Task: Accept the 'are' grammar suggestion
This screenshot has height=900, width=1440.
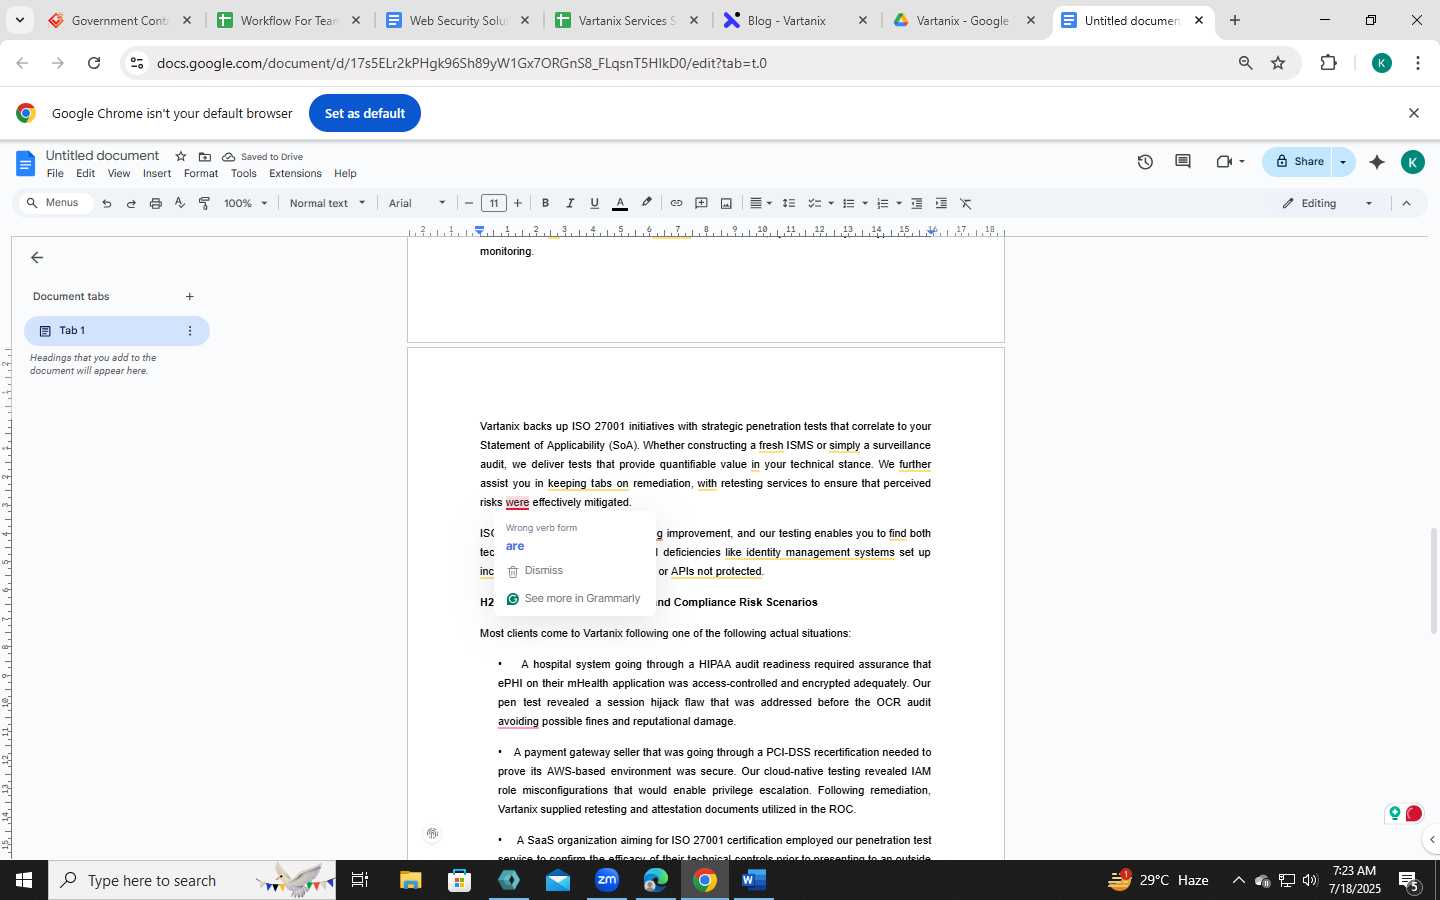Action: click(x=515, y=546)
